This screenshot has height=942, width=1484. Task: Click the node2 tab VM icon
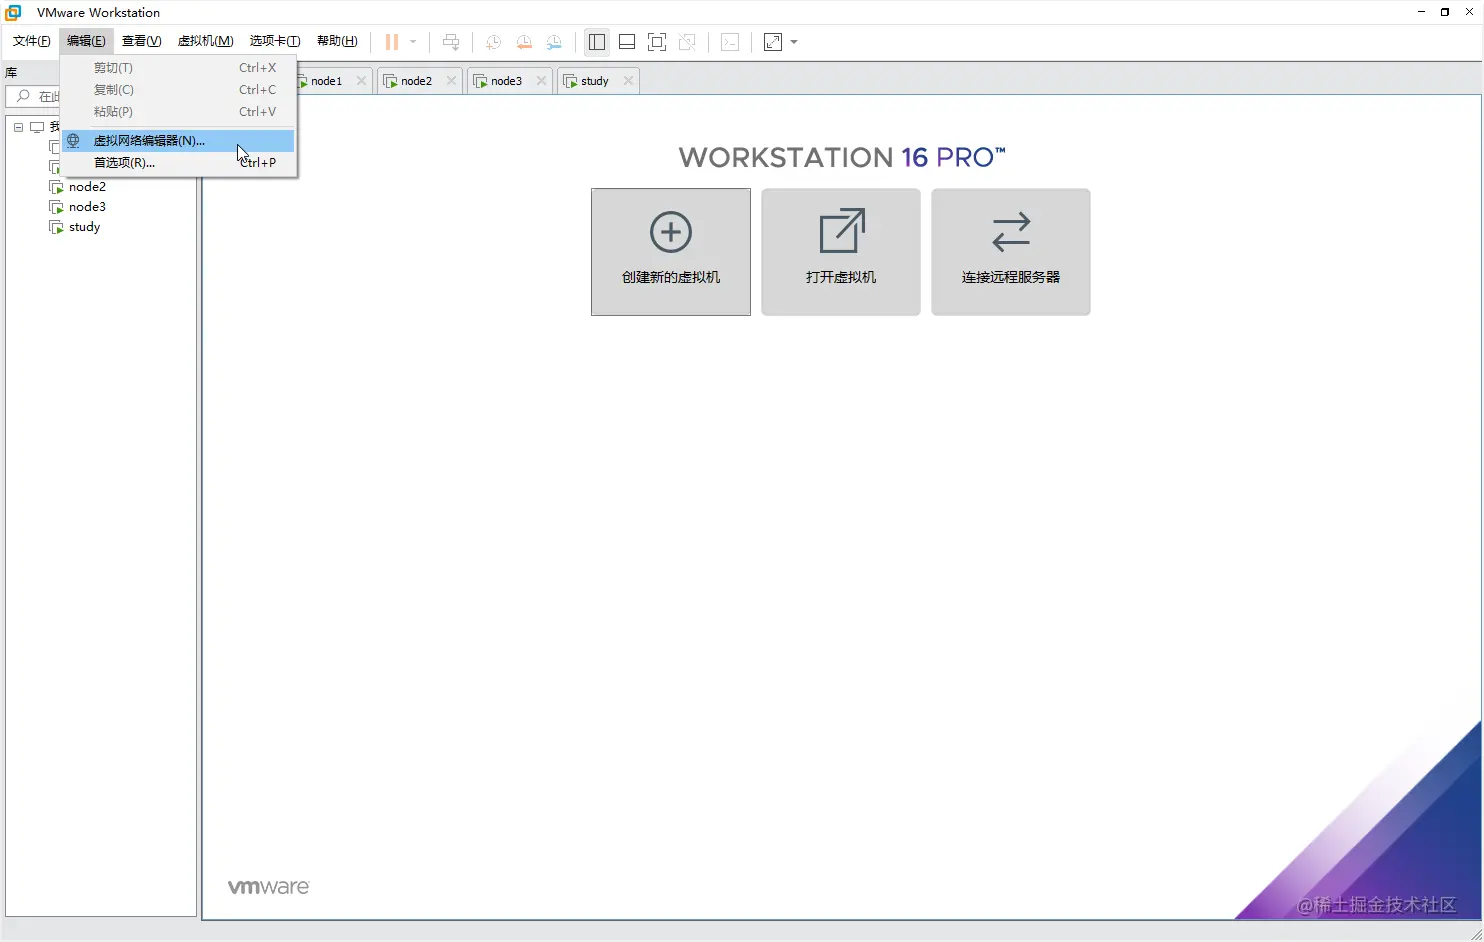click(x=390, y=81)
